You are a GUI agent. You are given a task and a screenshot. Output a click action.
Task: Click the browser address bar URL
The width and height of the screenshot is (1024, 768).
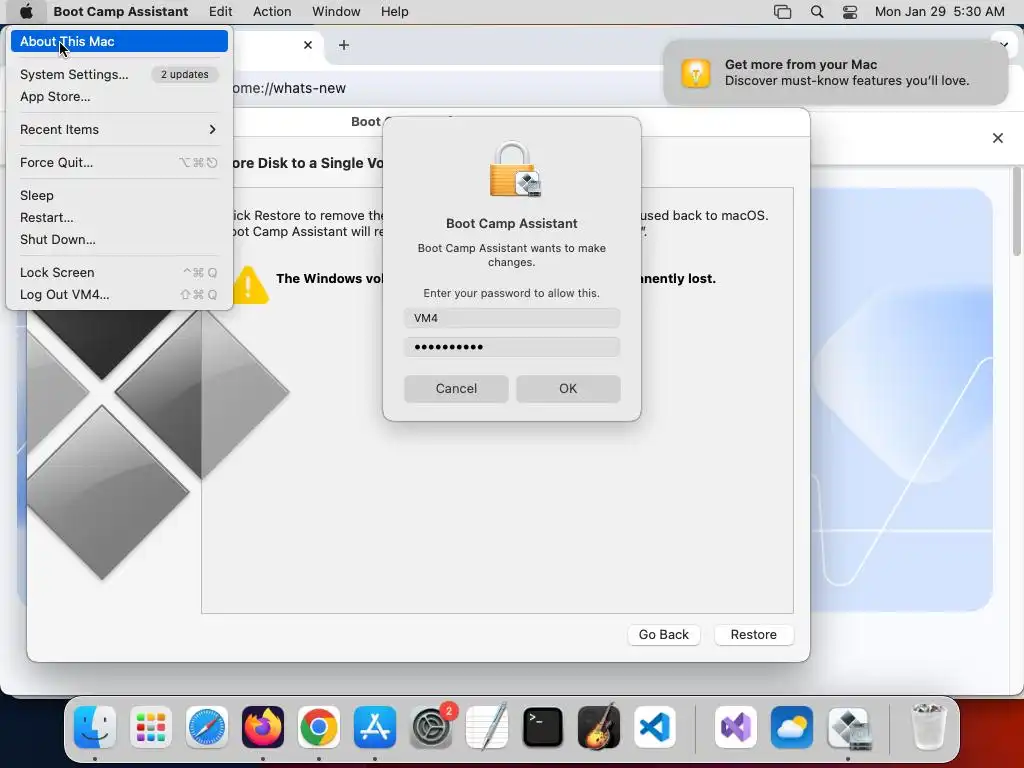289,88
